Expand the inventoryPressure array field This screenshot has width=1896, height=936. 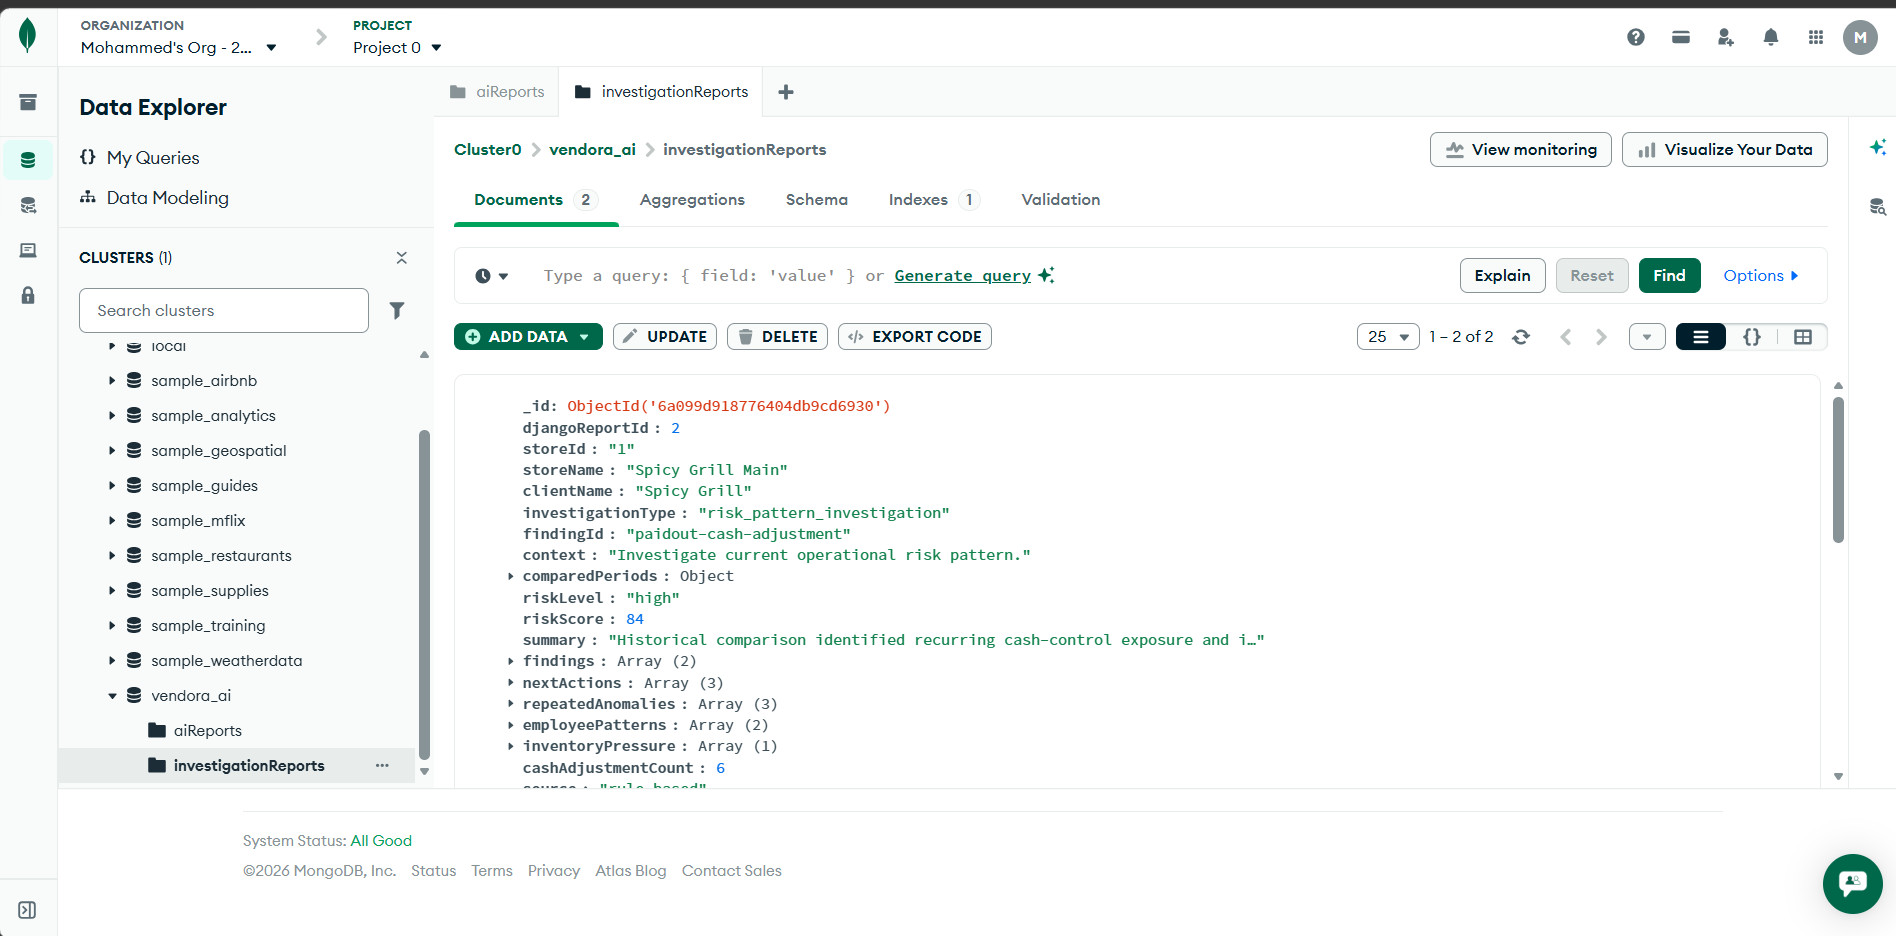pyautogui.click(x=511, y=746)
